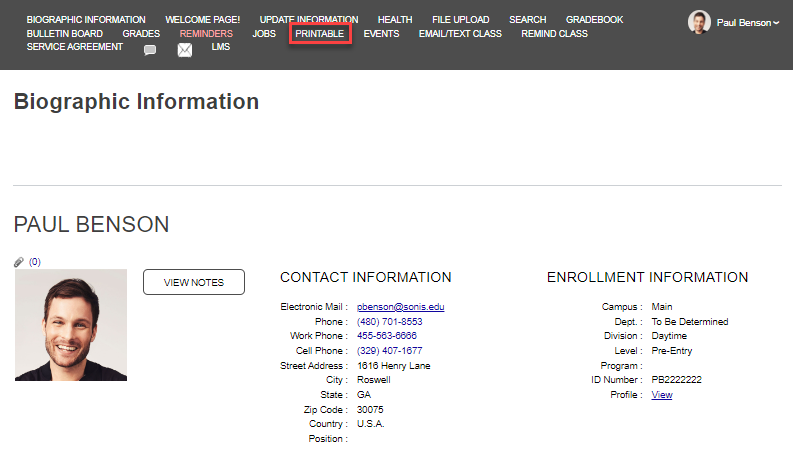
Task: Go to the Gradebook menu
Action: 594,20
